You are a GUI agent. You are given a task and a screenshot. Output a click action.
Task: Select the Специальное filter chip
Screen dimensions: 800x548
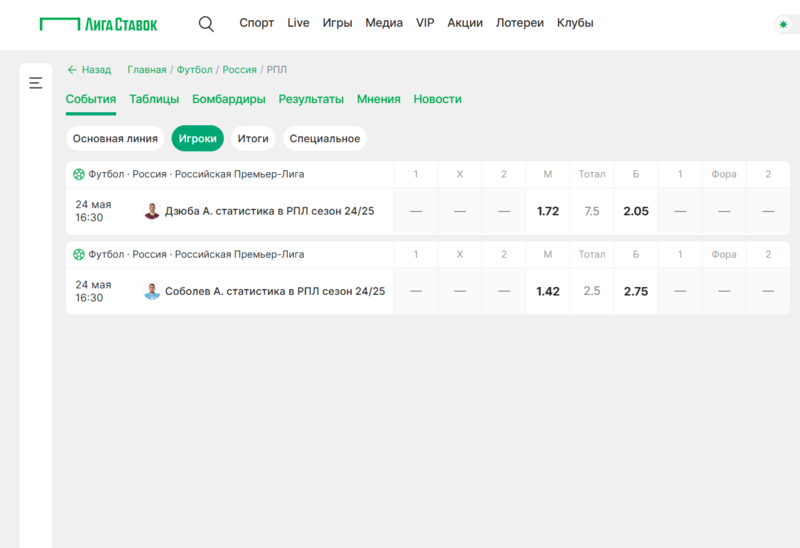tap(325, 139)
